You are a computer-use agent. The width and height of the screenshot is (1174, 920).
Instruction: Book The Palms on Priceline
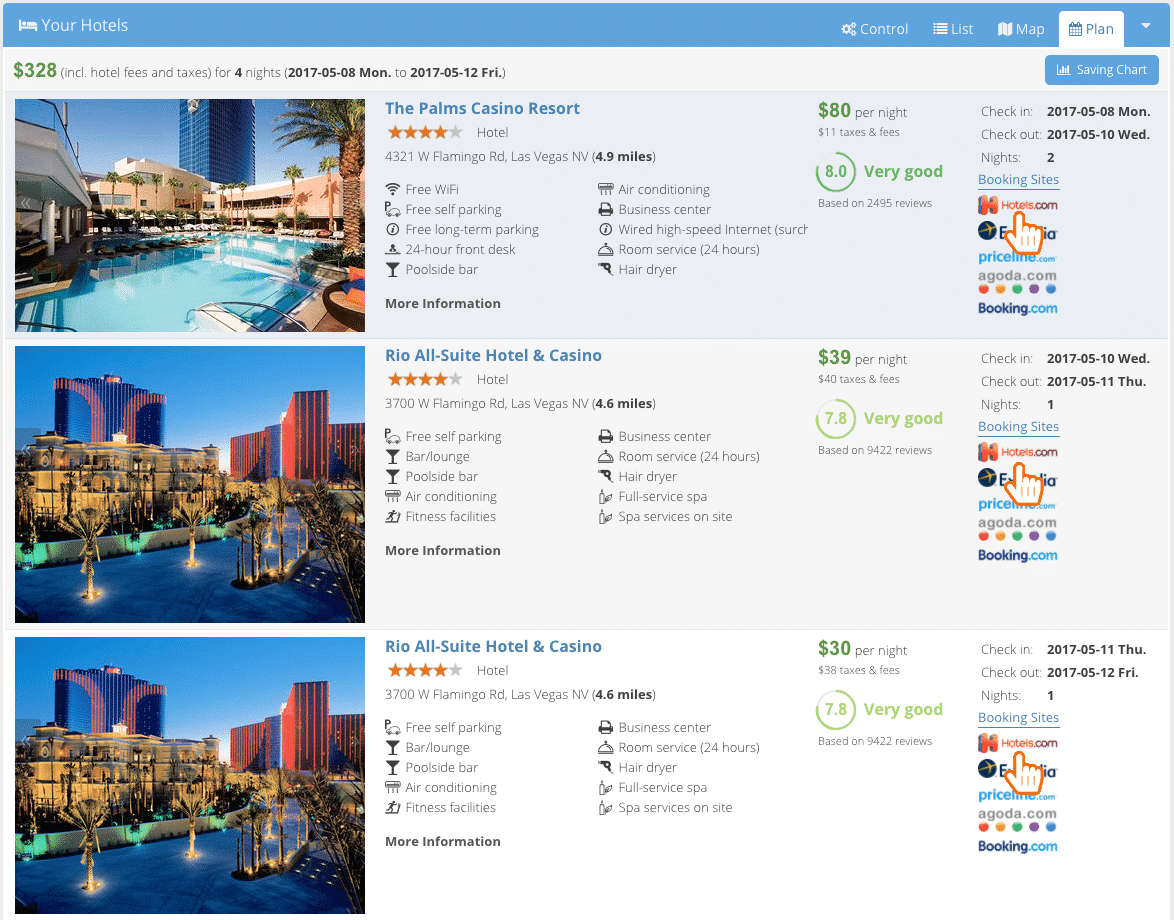click(x=1017, y=257)
